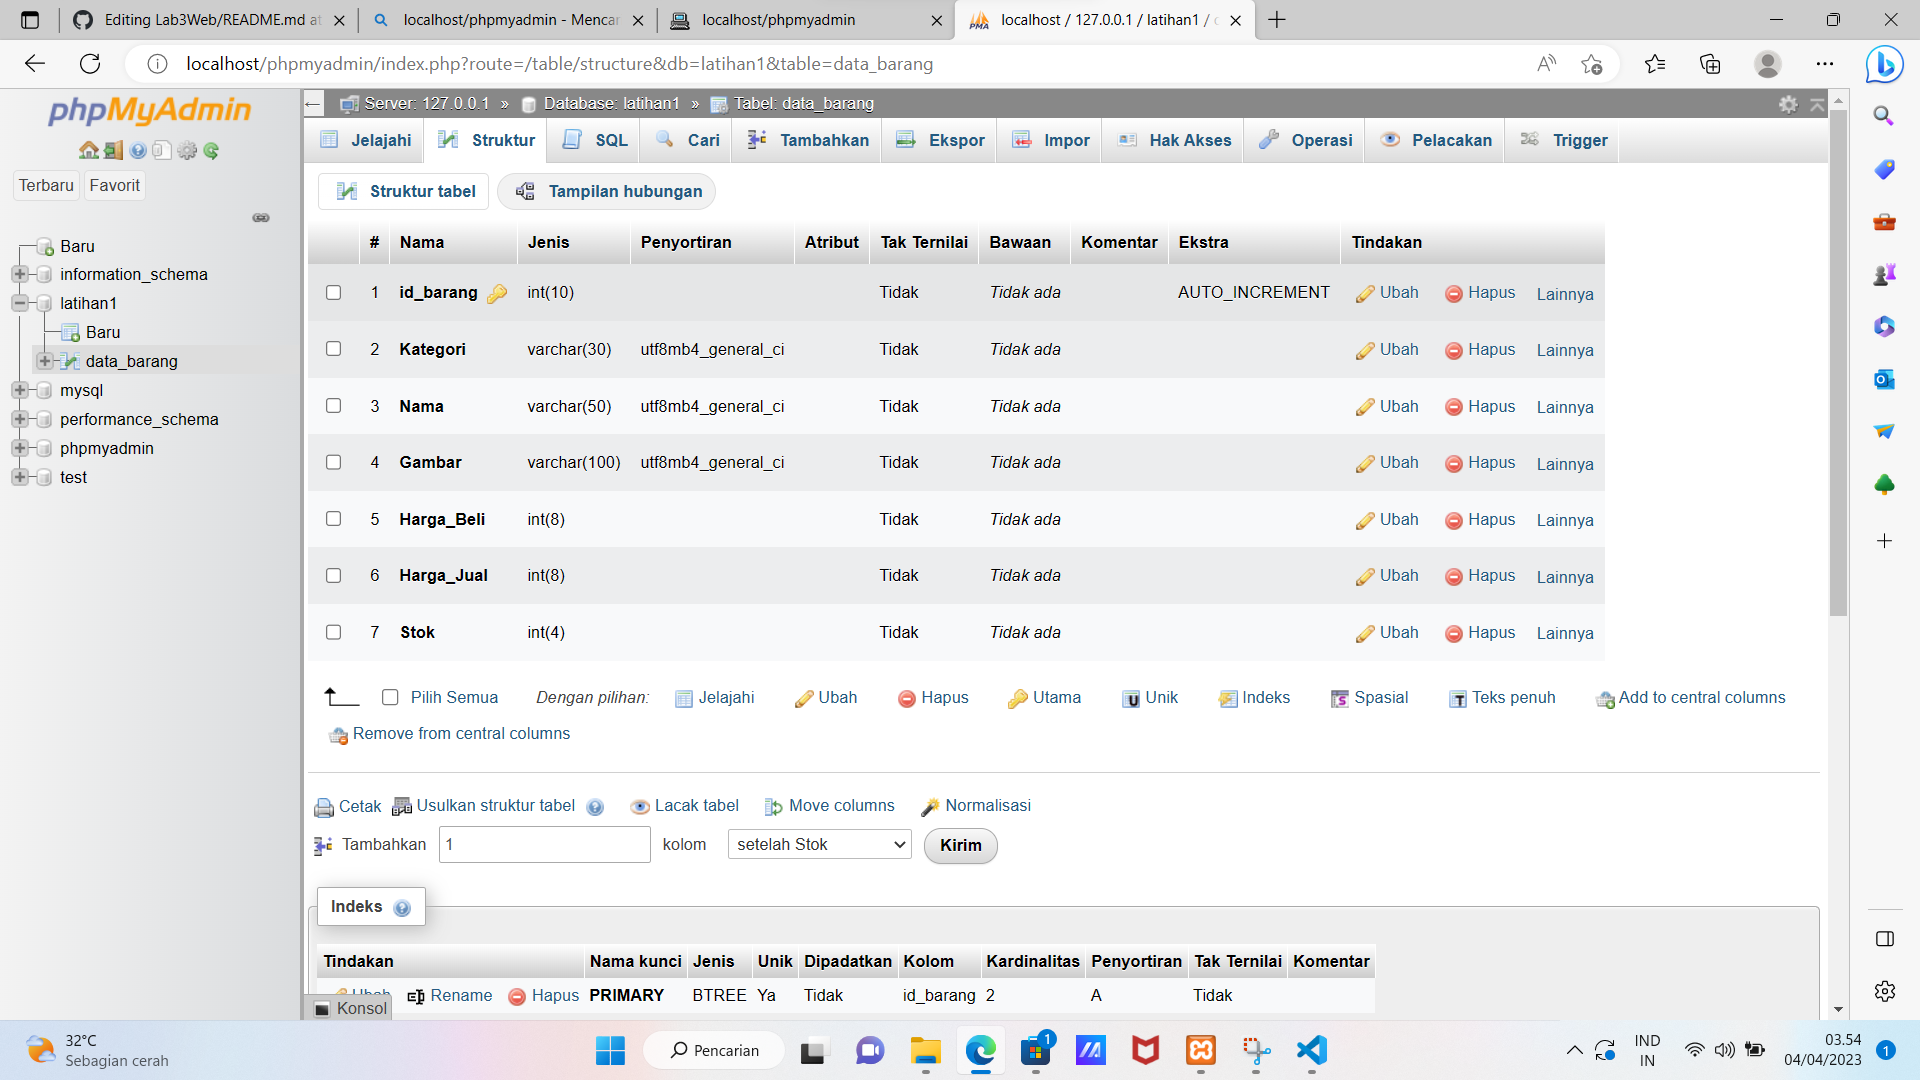The width and height of the screenshot is (1920, 1080).
Task: Select the Utama key action icon
Action: tap(1018, 698)
